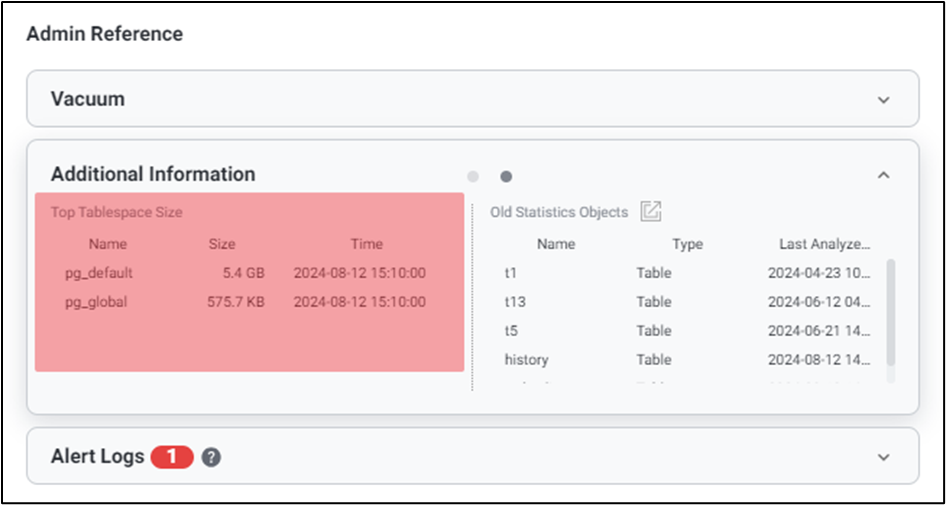Expand the Alert Logs section chevron
The width and height of the screenshot is (946, 505).
coord(883,457)
